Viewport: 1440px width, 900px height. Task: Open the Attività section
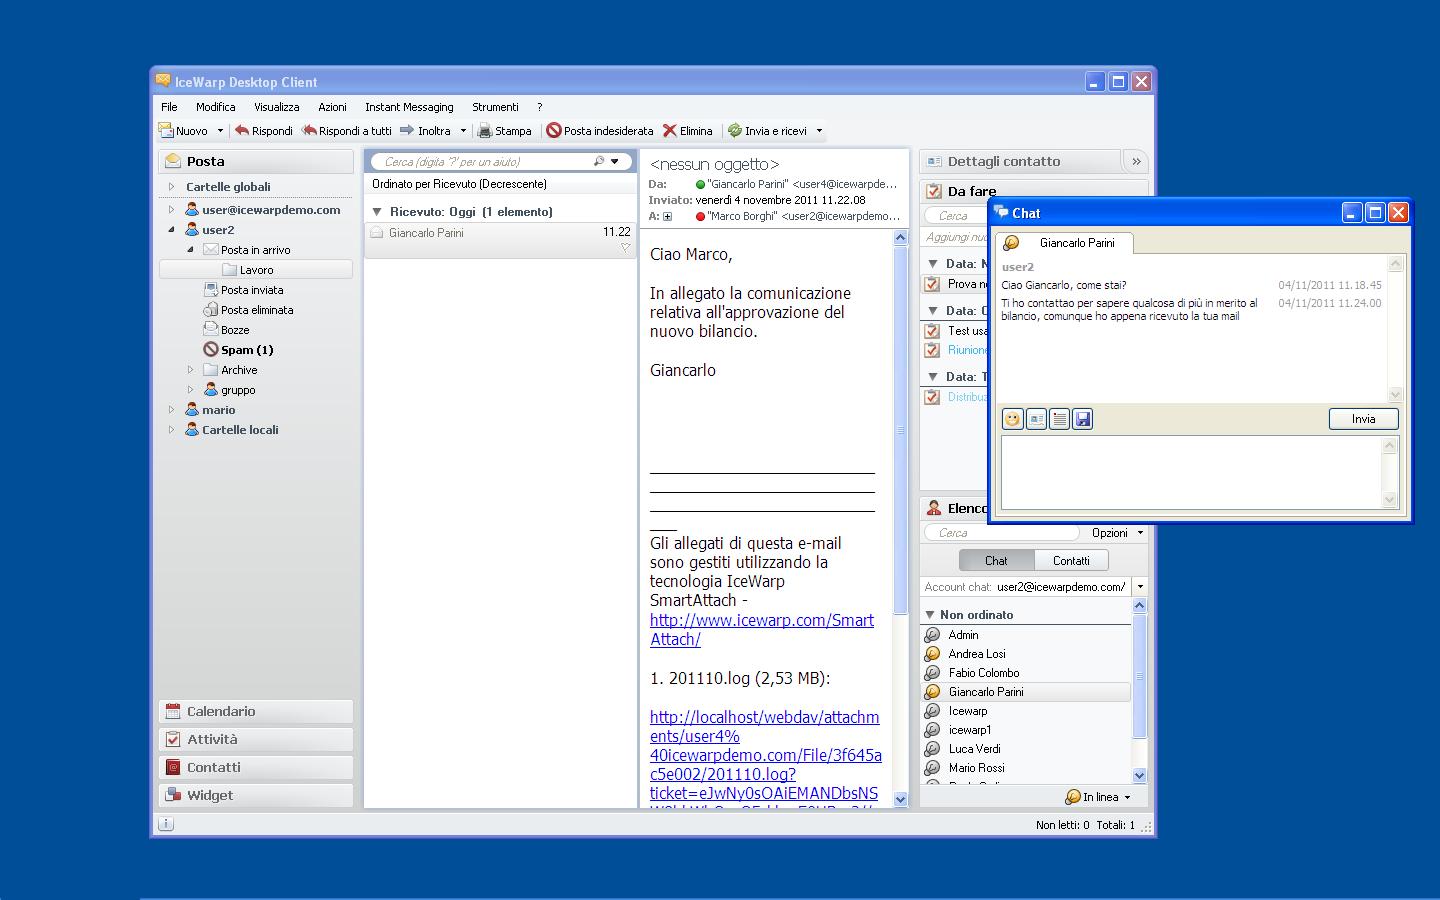coord(256,739)
